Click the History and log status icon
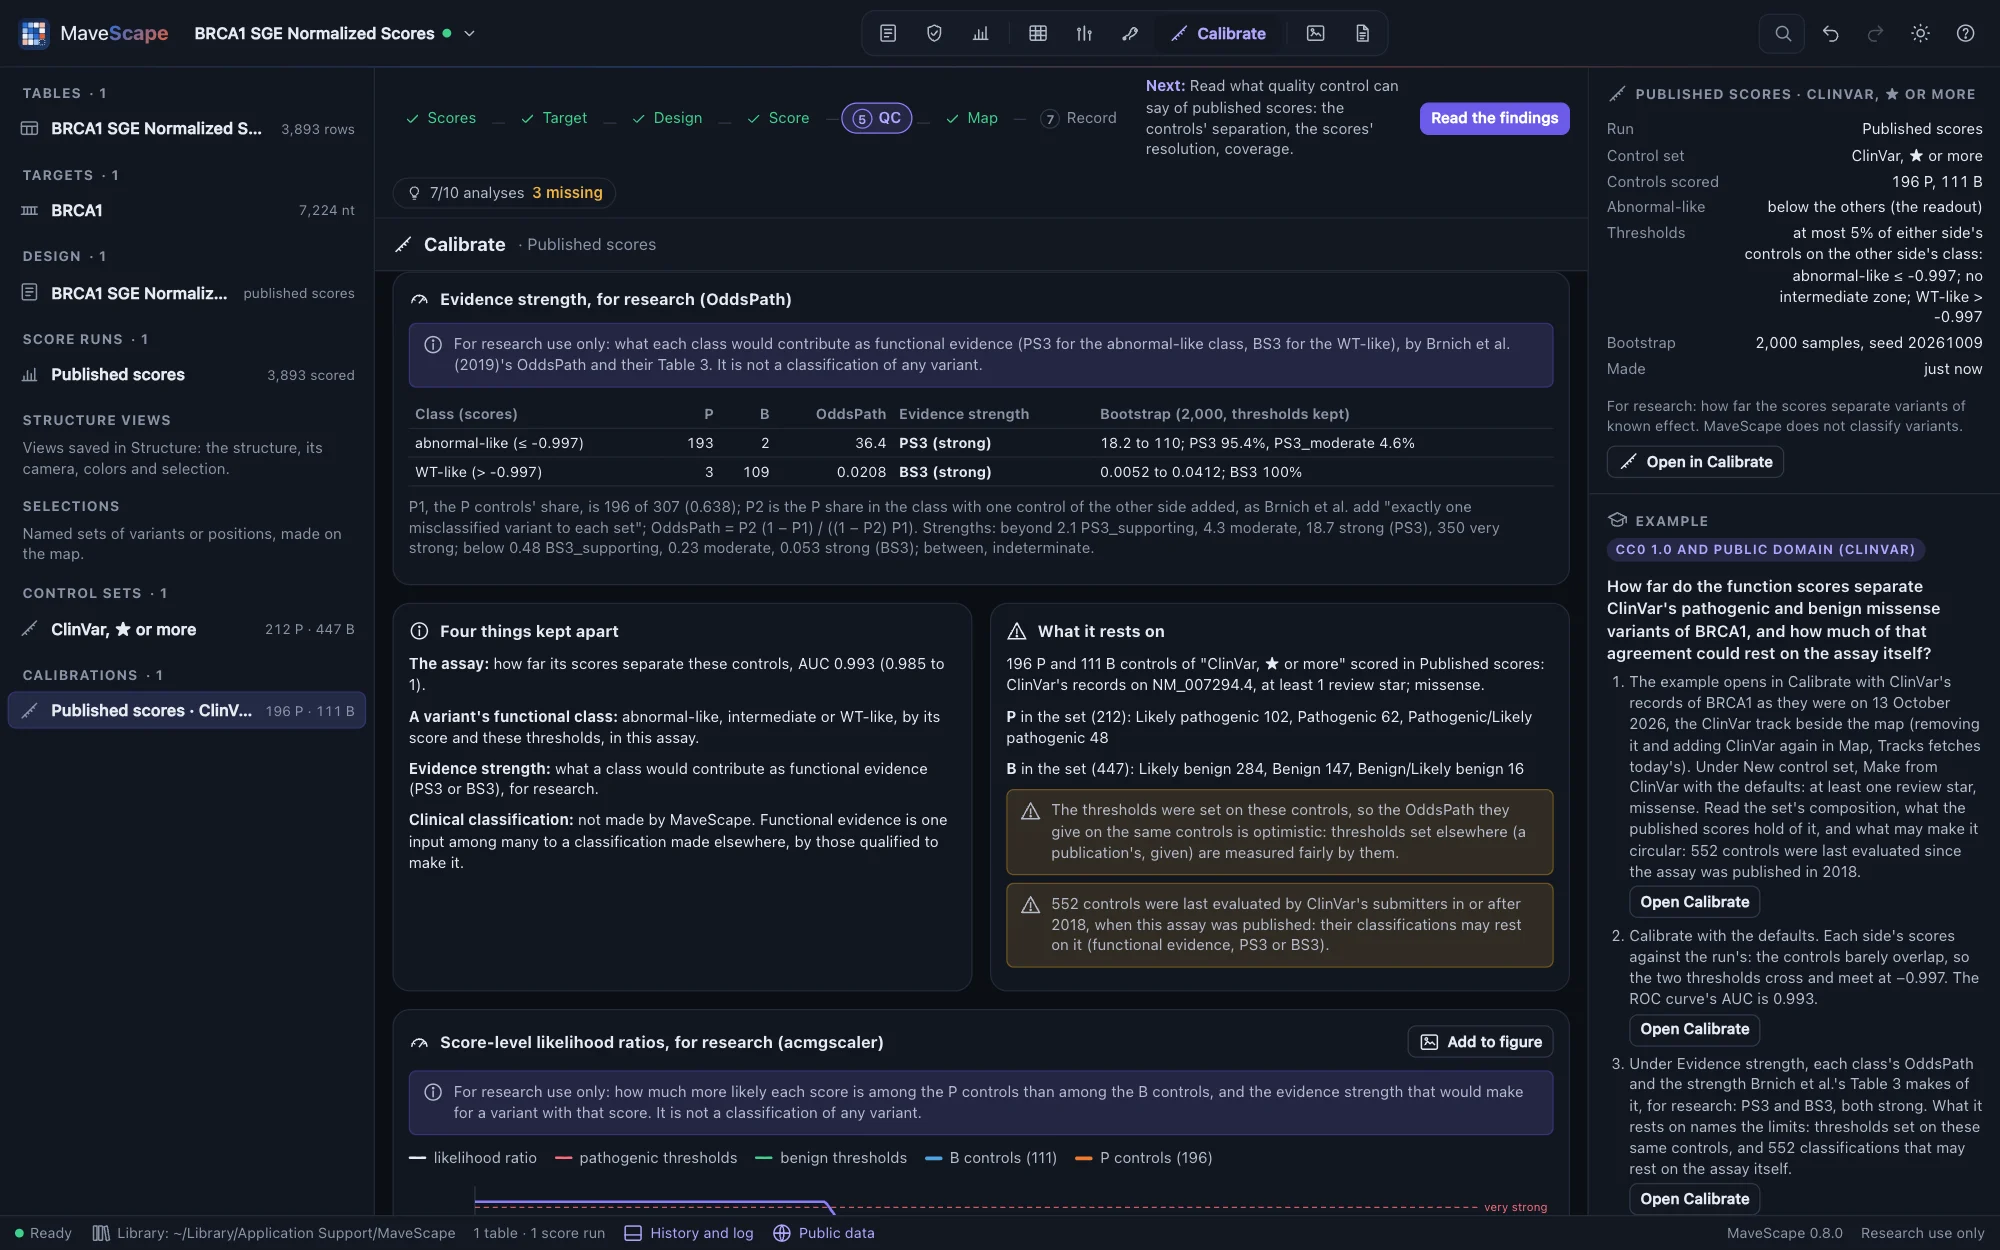Viewport: 2000px width, 1250px height. click(633, 1233)
